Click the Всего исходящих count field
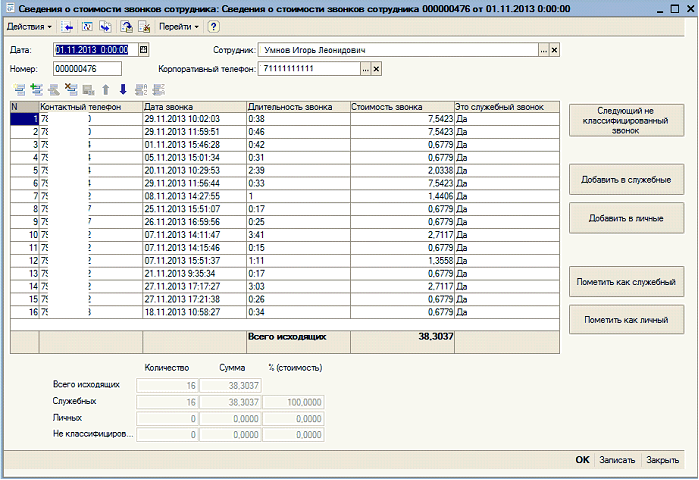The width and height of the screenshot is (699, 480). [x=167, y=386]
